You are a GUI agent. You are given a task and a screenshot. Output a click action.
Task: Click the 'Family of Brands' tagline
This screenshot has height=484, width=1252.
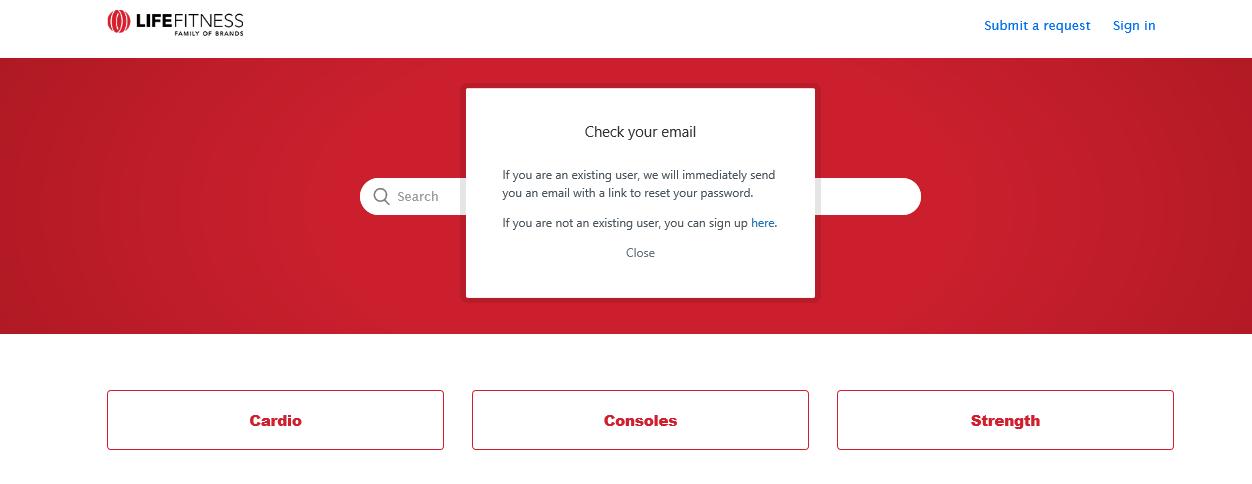209,33
